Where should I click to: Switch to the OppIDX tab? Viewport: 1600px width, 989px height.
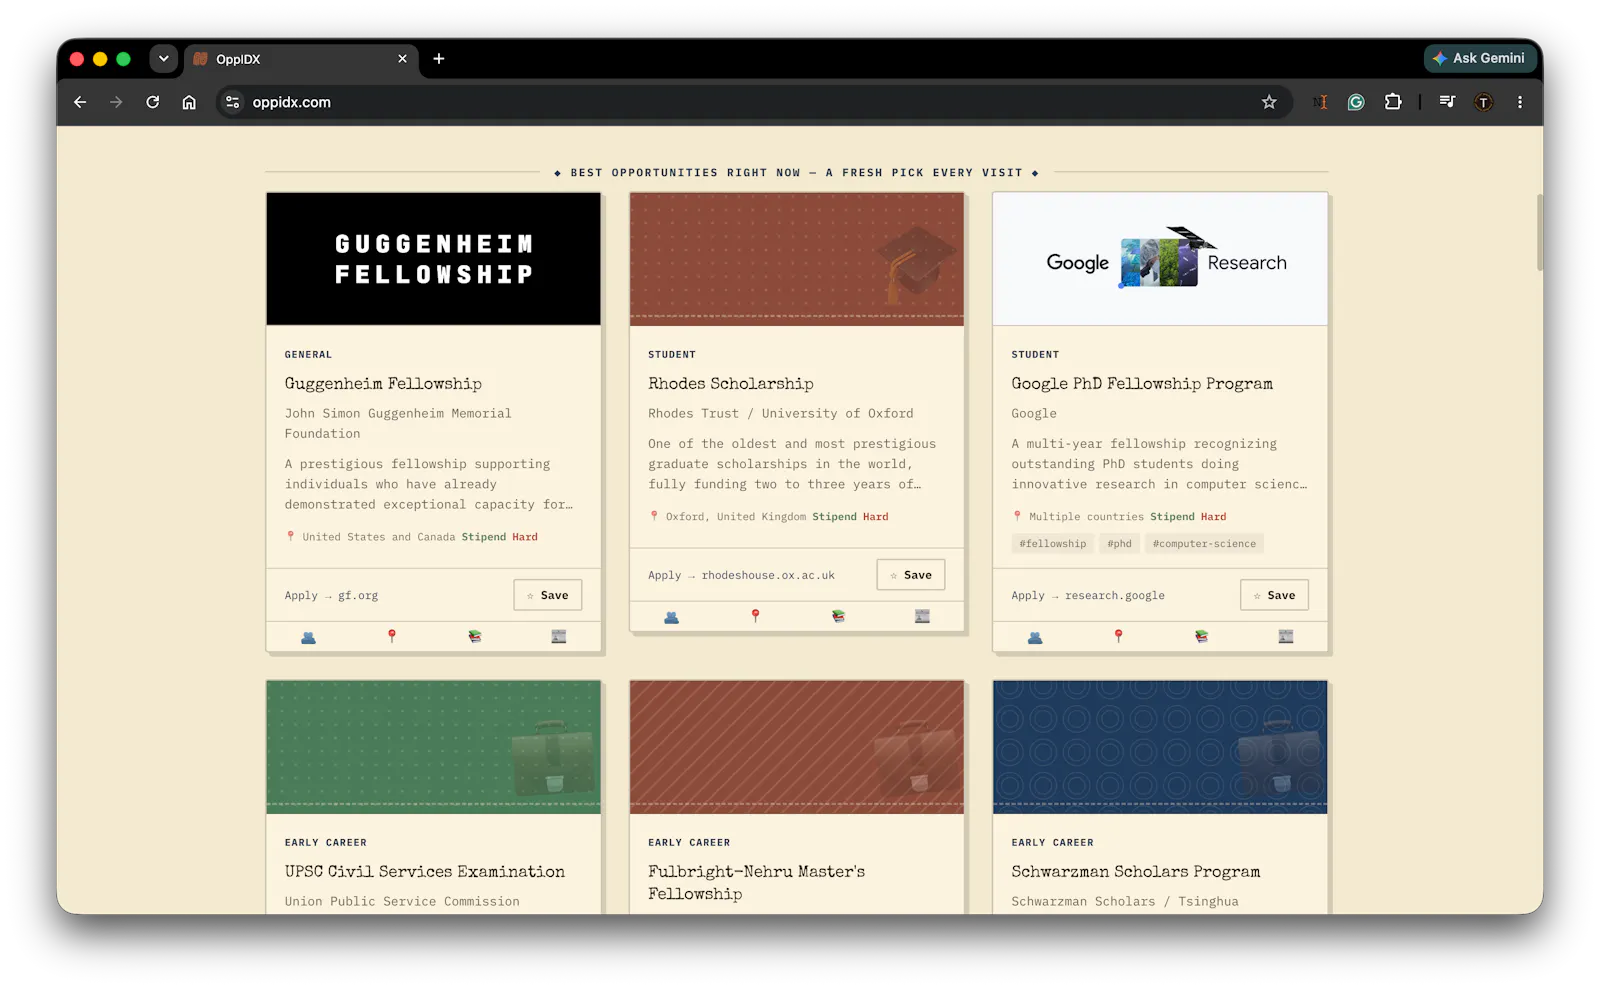click(x=301, y=59)
